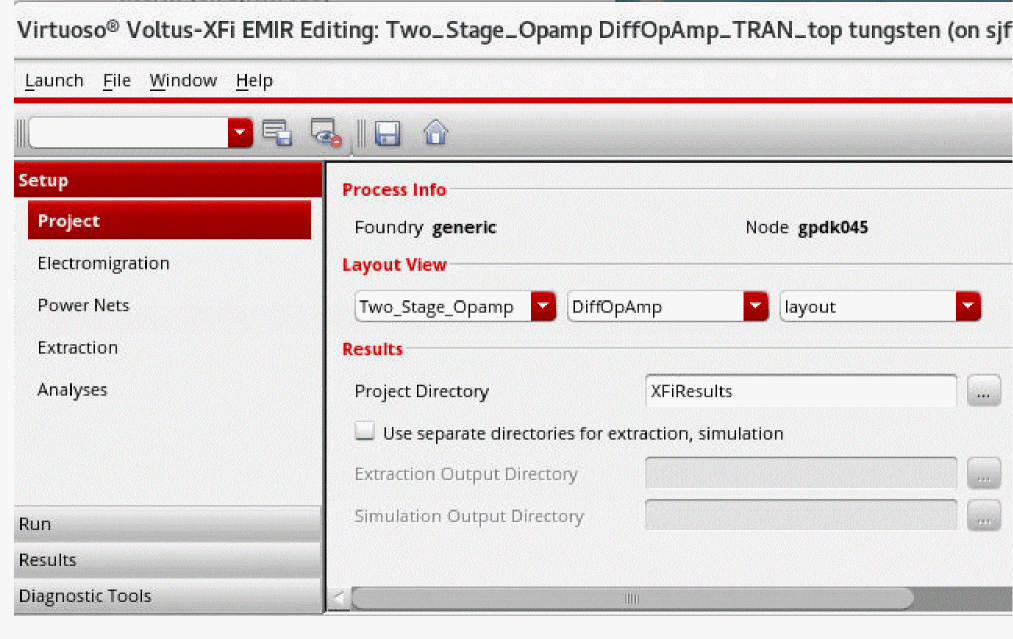
Task: Click the red Results heading in the form
Action: point(373,349)
